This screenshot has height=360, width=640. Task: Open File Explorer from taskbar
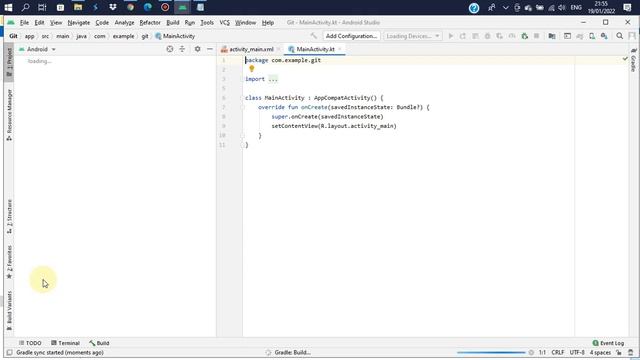[78, 7]
